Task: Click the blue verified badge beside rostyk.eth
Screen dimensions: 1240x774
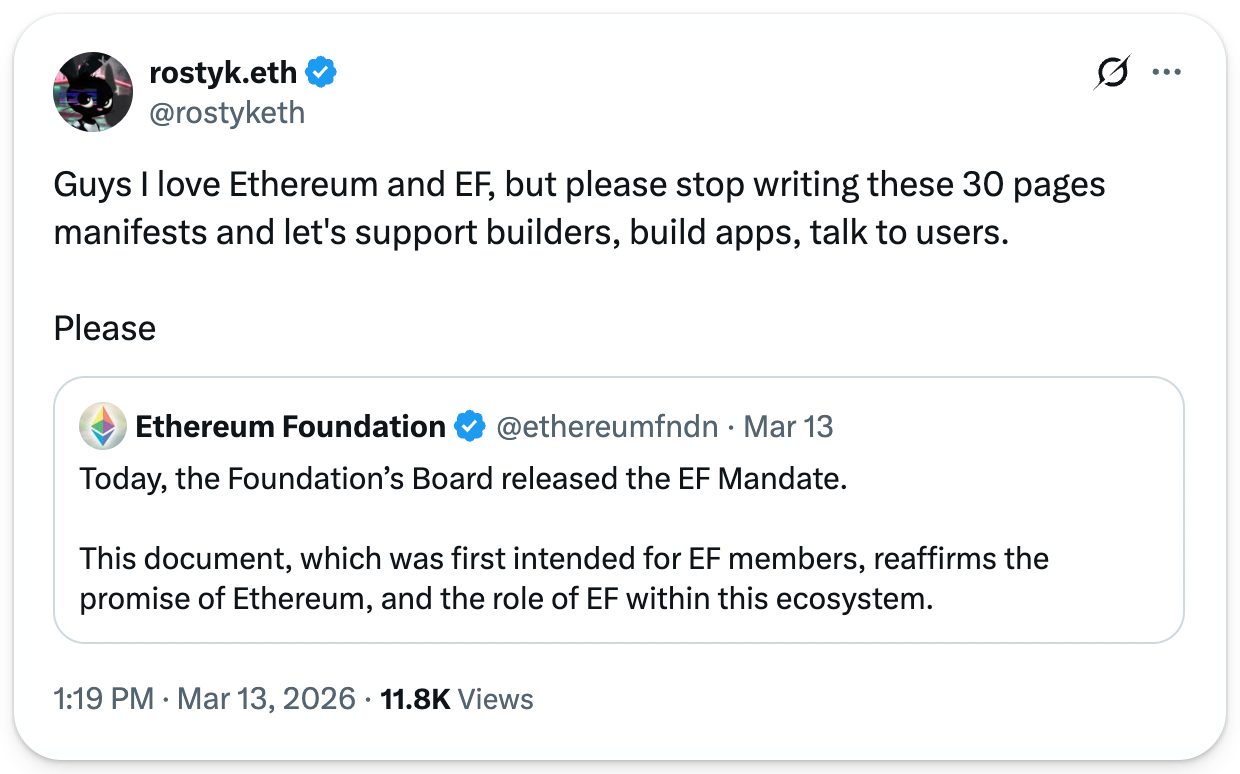Action: [322, 72]
